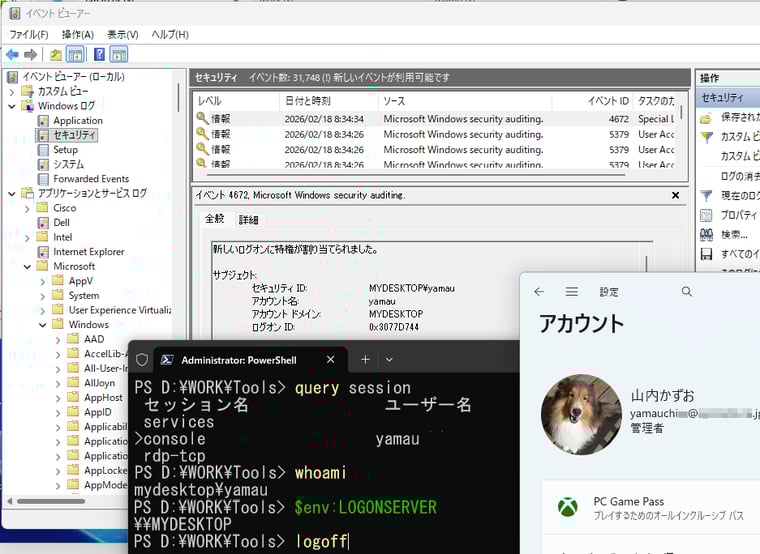Select the AAD folder
760x554 pixels.
point(94,339)
